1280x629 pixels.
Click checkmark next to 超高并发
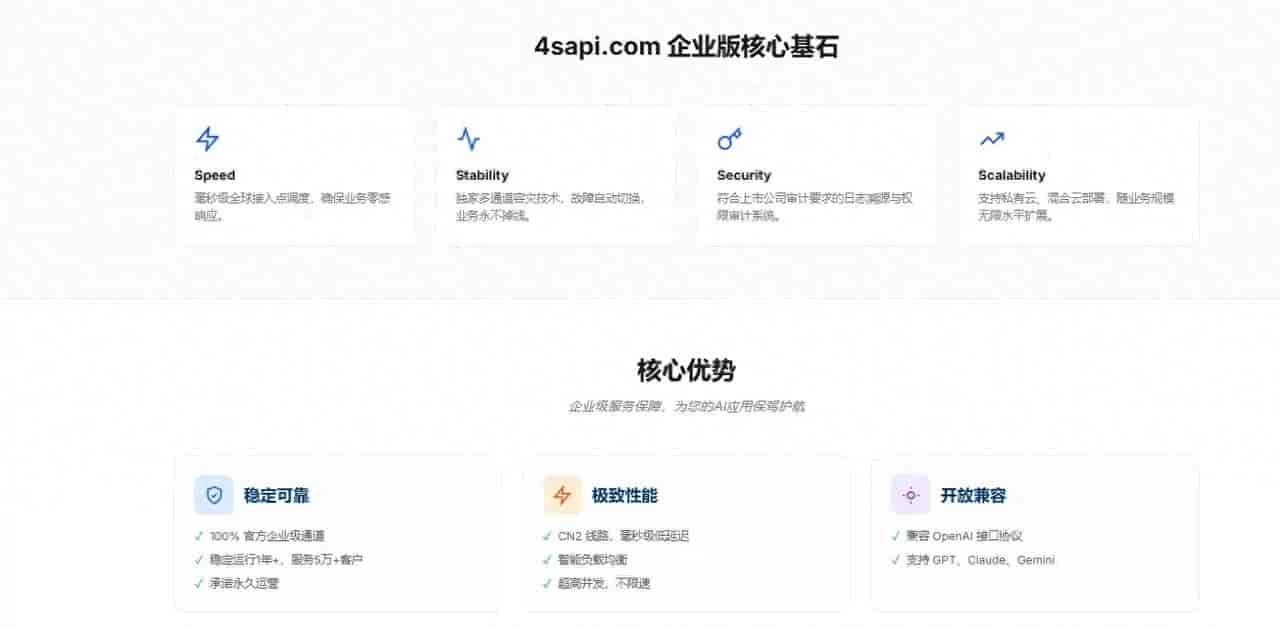coord(547,583)
